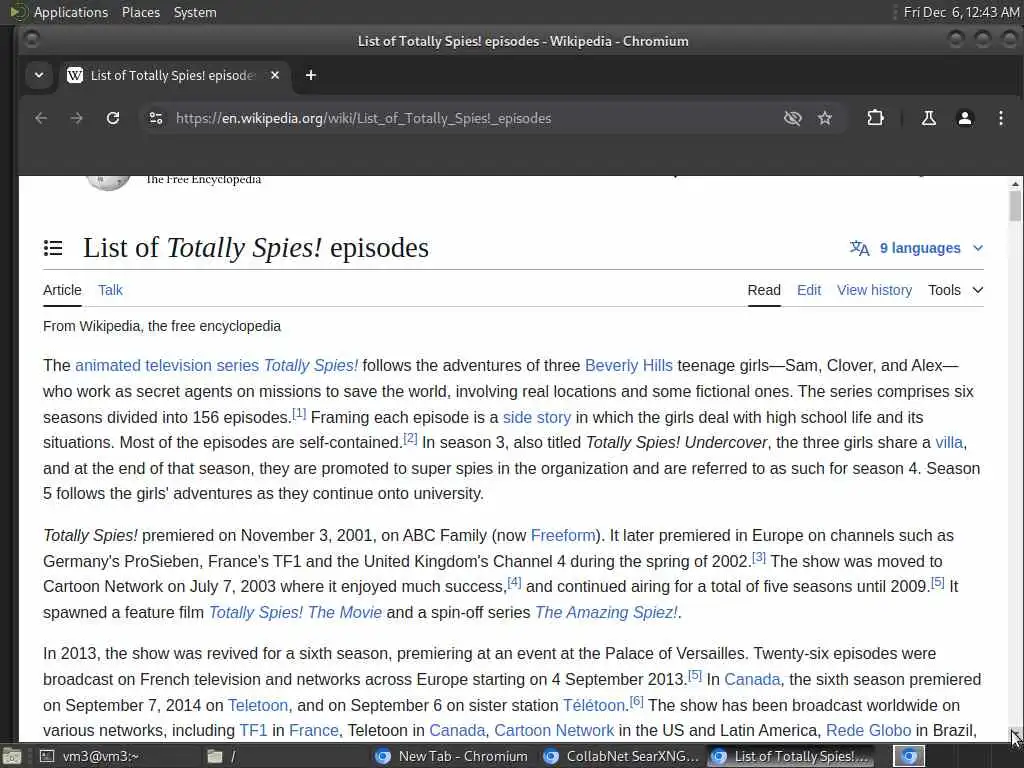Follow the Rede Globo link

tap(868, 730)
